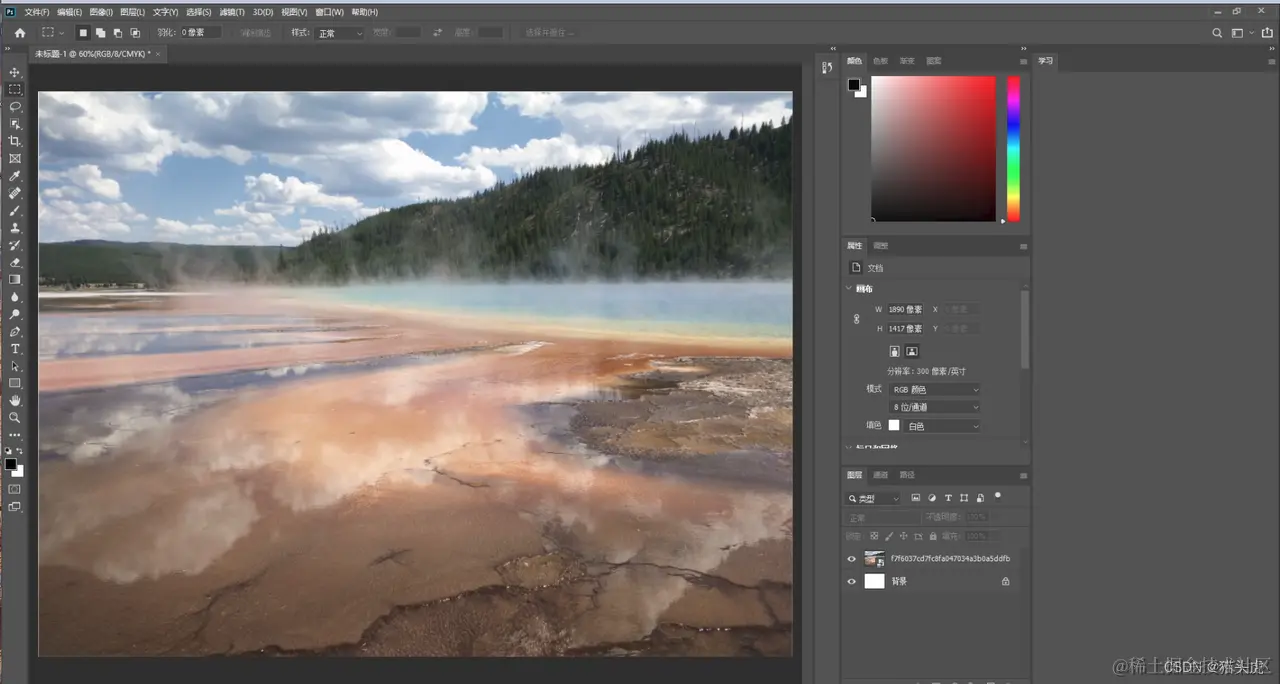The height and width of the screenshot is (684, 1280).
Task: Toggle Quick Mask mode
Action: (15, 489)
